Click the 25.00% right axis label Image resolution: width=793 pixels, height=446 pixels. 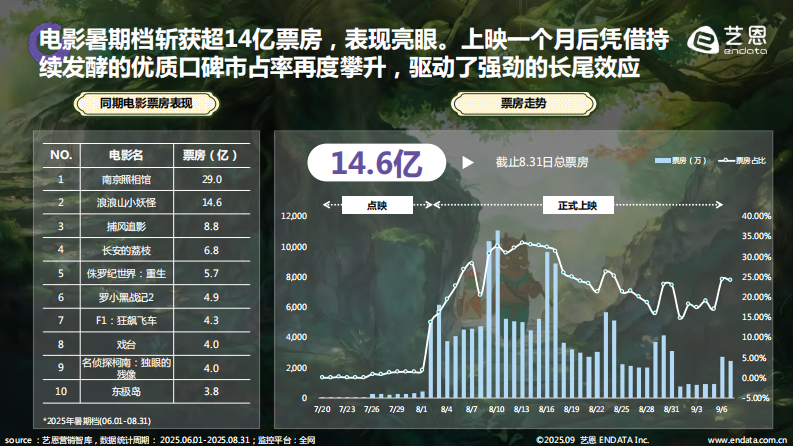coord(757,277)
